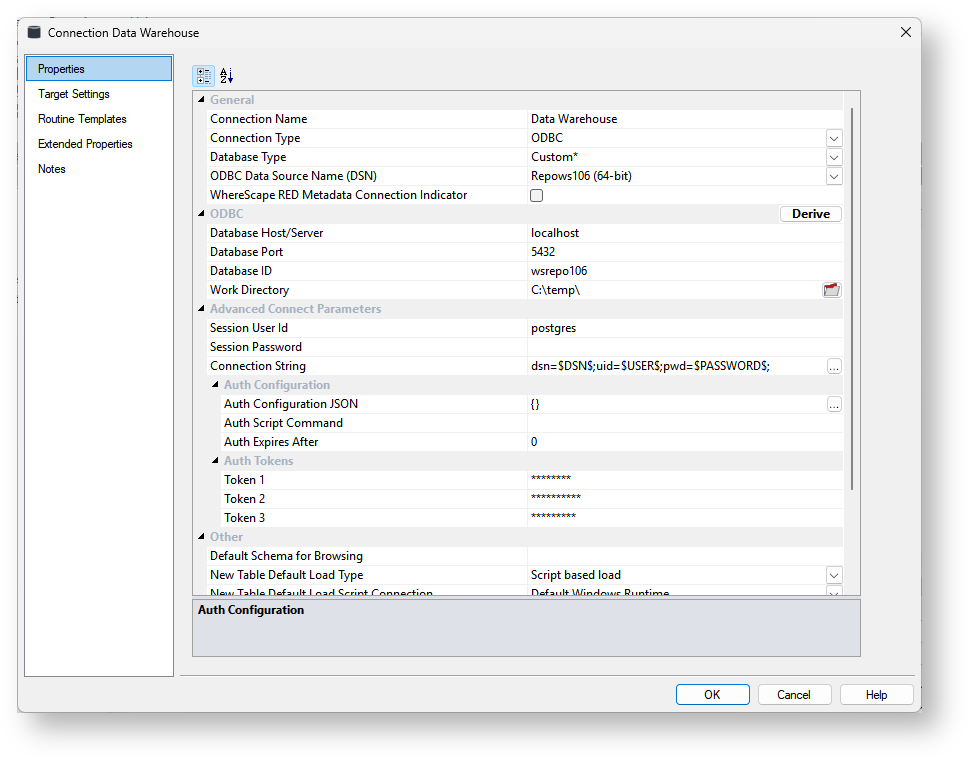Screen dimensions: 970x761
Task: Select the Connection Type row label
Action: click(x=255, y=138)
